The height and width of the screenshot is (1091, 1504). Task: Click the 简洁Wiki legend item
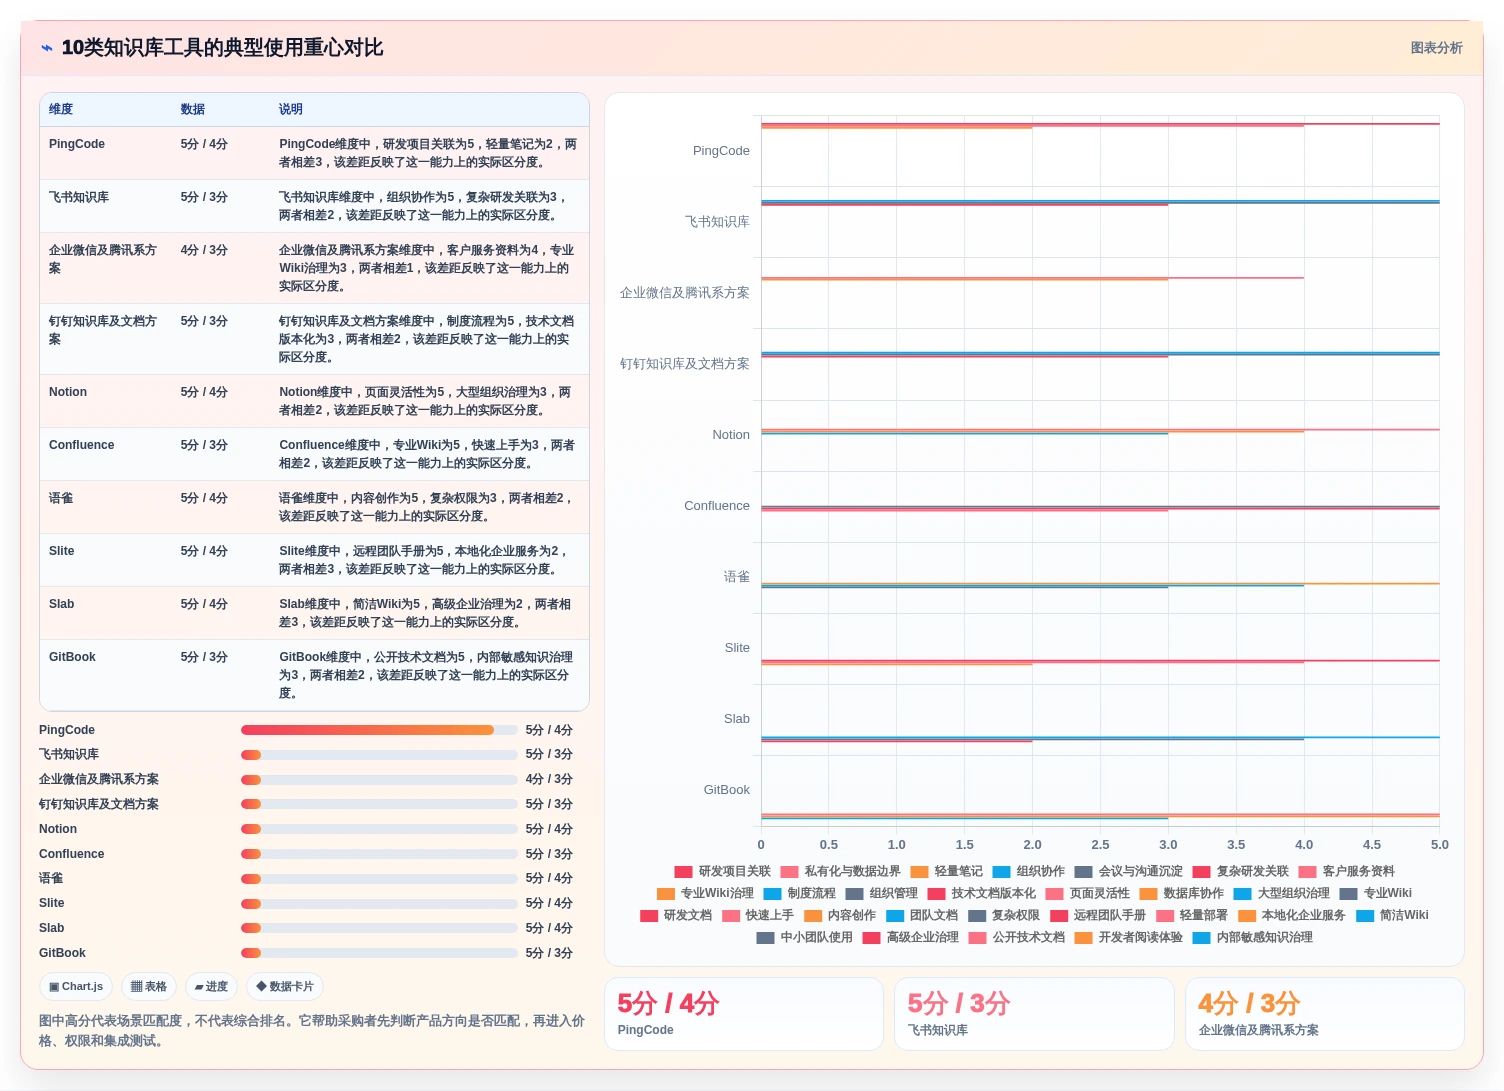point(1392,915)
